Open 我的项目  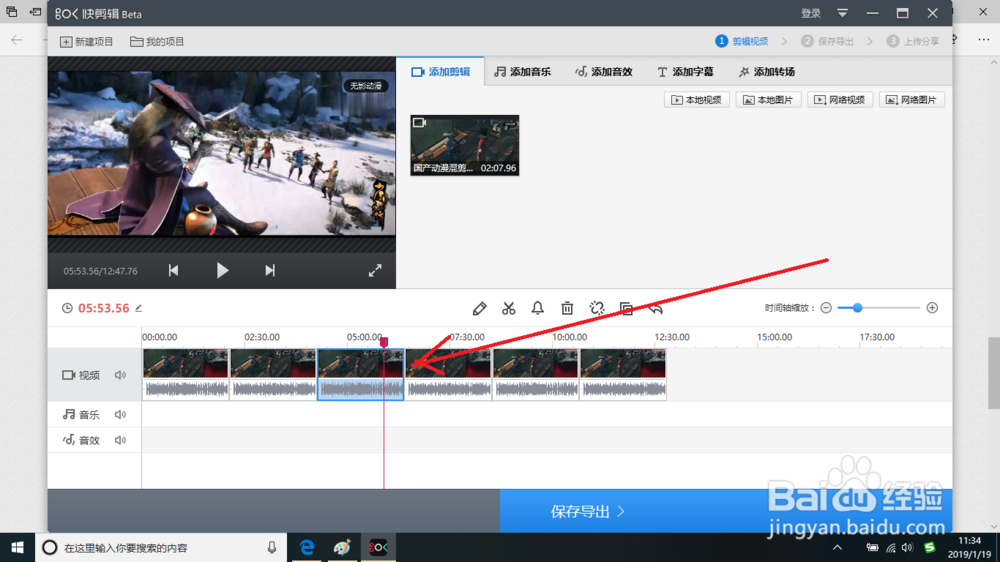click(x=157, y=41)
